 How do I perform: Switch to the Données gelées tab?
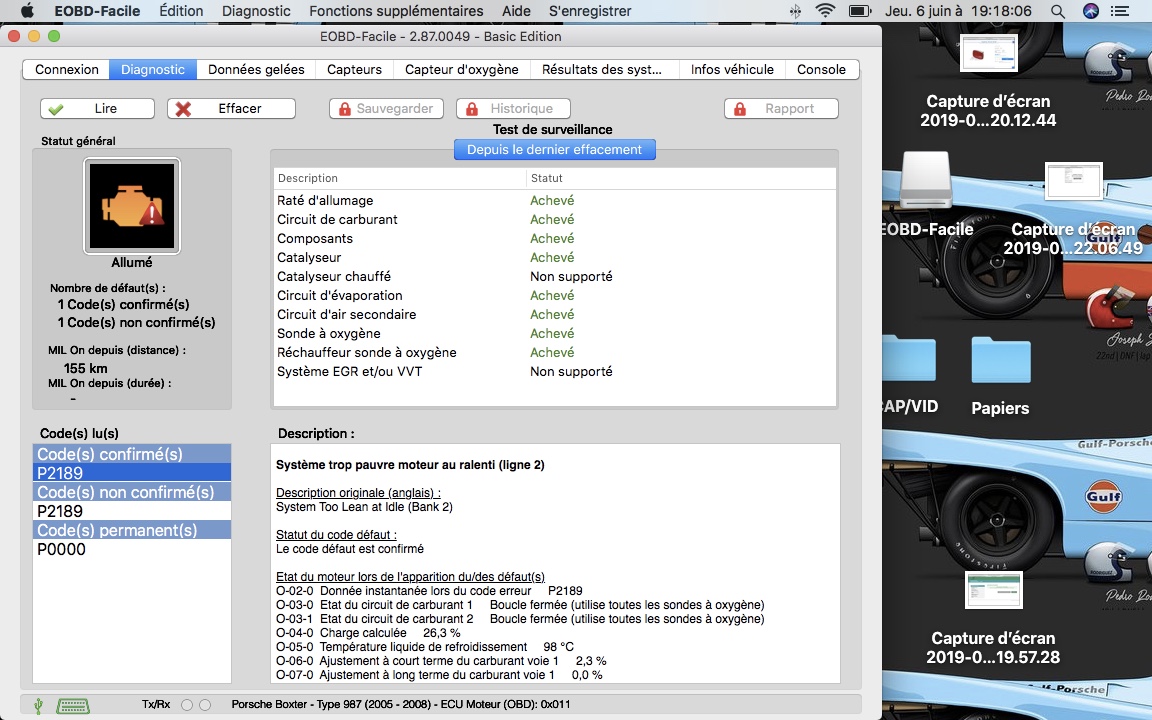[256, 69]
